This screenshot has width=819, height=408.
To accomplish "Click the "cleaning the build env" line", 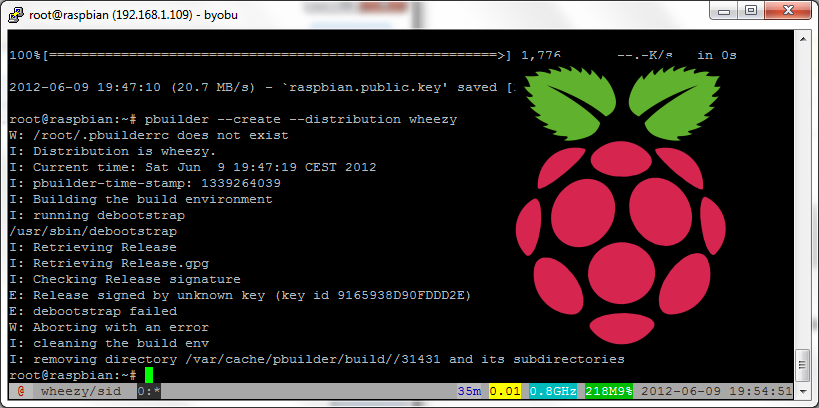I will [109, 344].
